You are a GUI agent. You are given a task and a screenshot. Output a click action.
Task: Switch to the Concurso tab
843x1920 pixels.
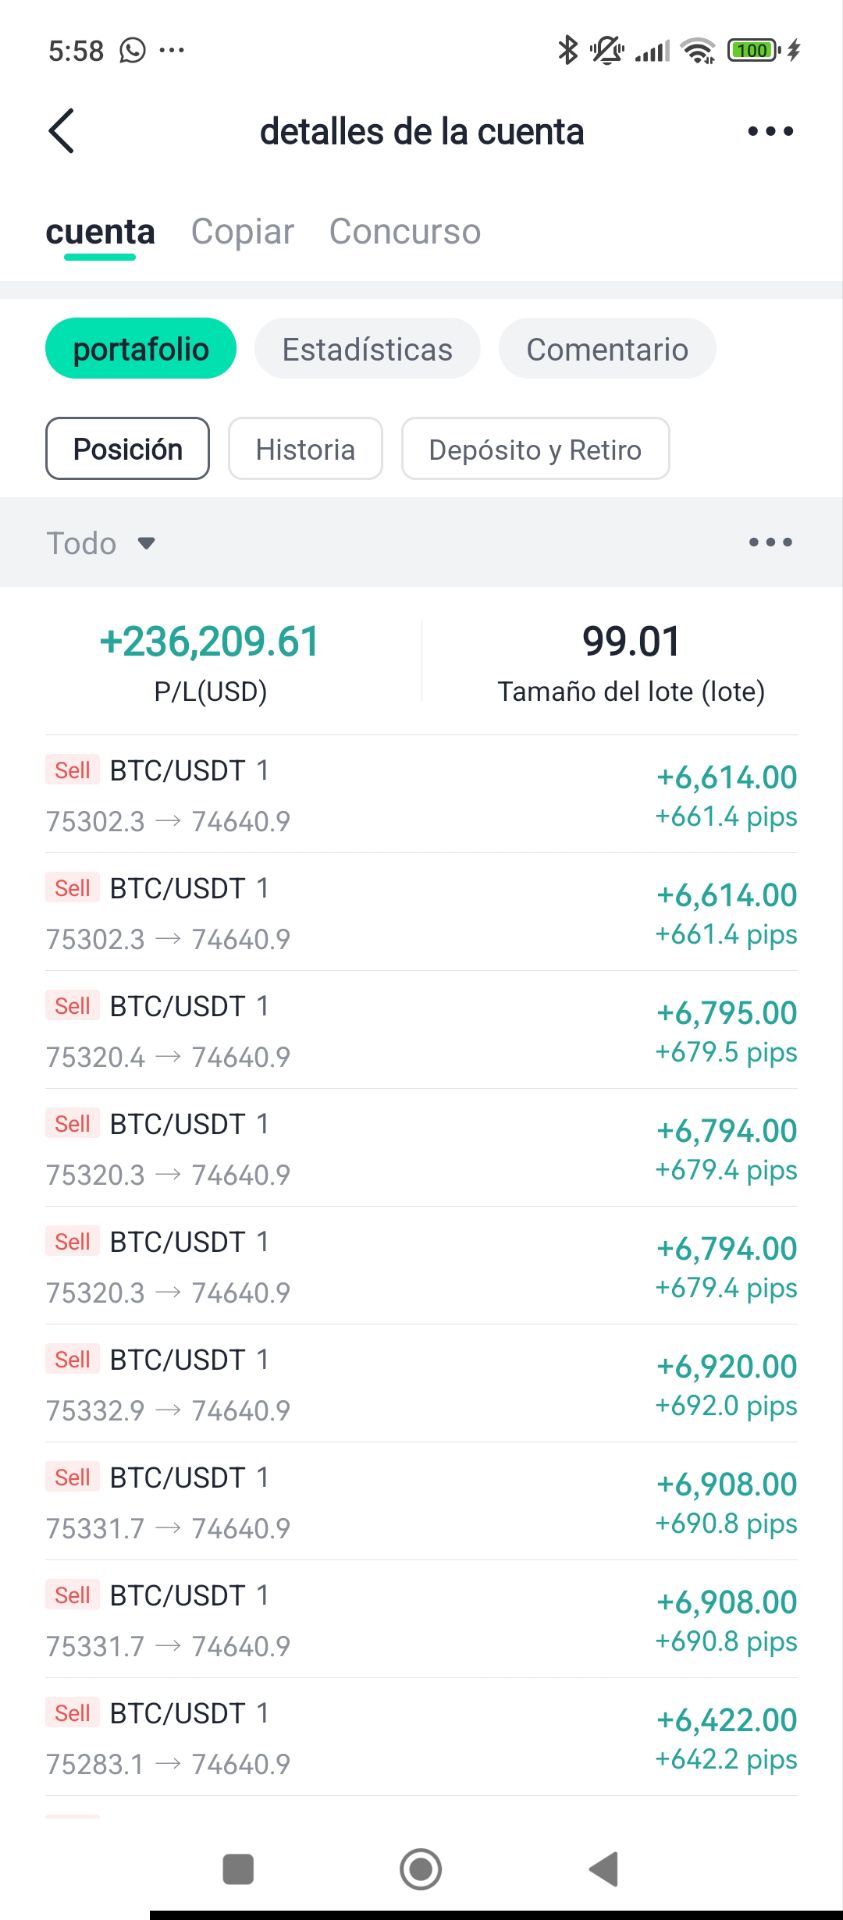405,231
